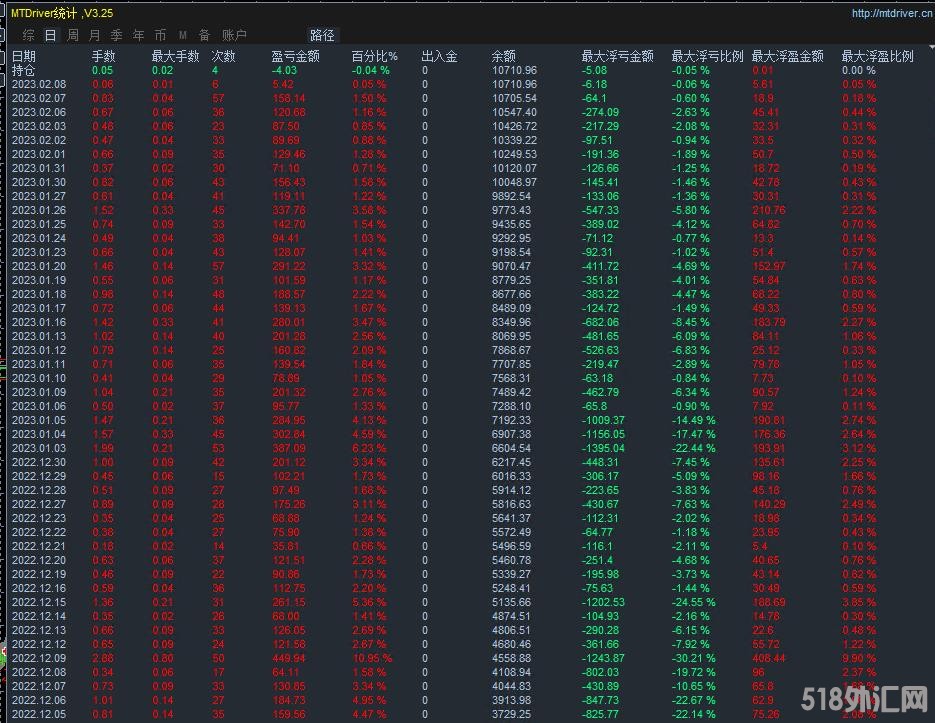The image size is (935, 723).
Task: Click the 最大浮亏金额 column header
Action: [618, 56]
